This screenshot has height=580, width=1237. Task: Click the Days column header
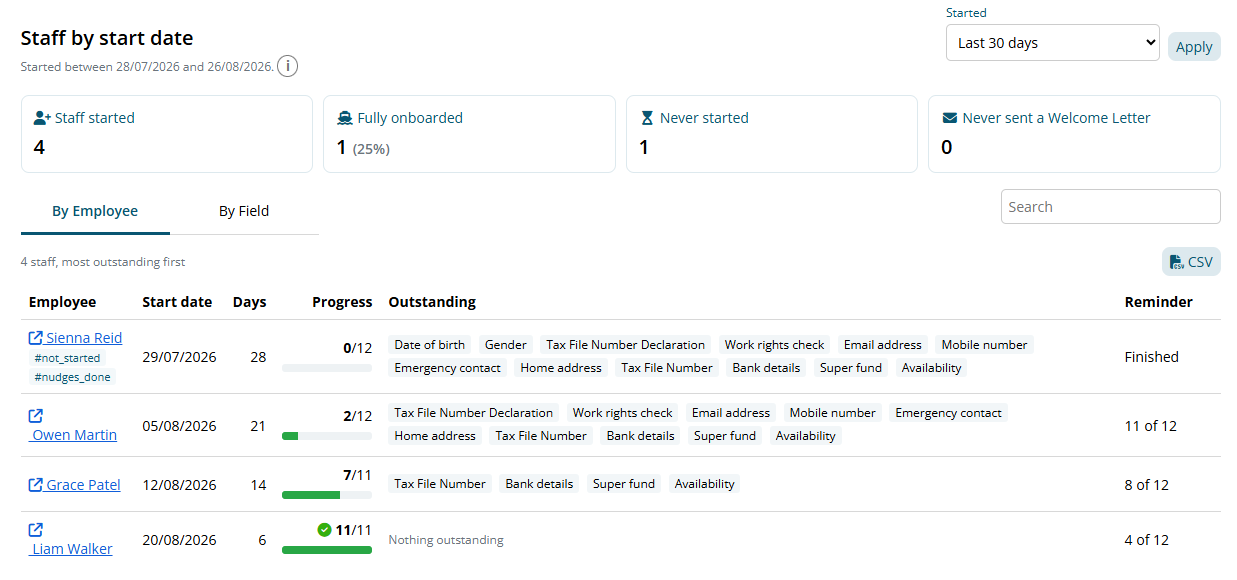[250, 302]
